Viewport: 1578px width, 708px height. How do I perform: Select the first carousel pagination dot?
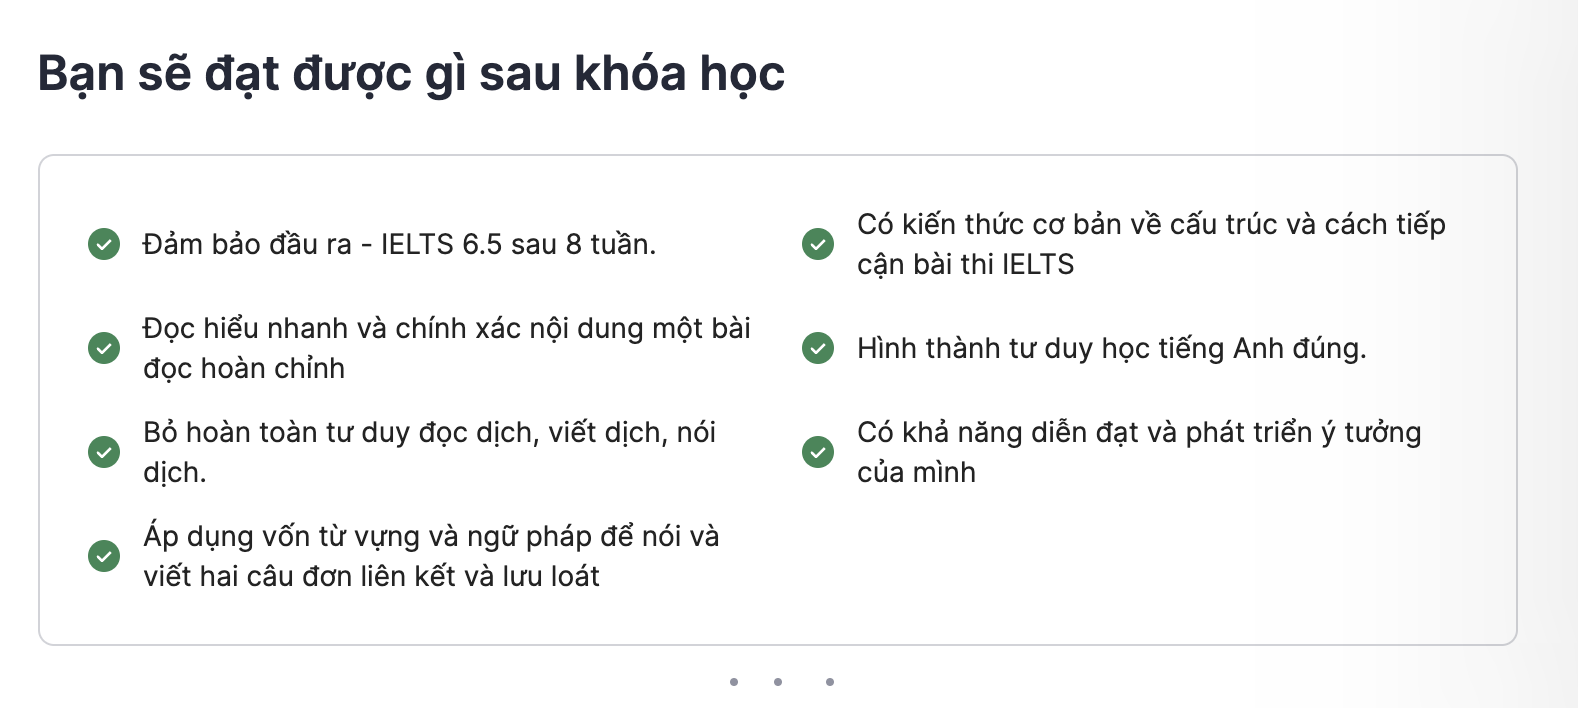(x=734, y=682)
